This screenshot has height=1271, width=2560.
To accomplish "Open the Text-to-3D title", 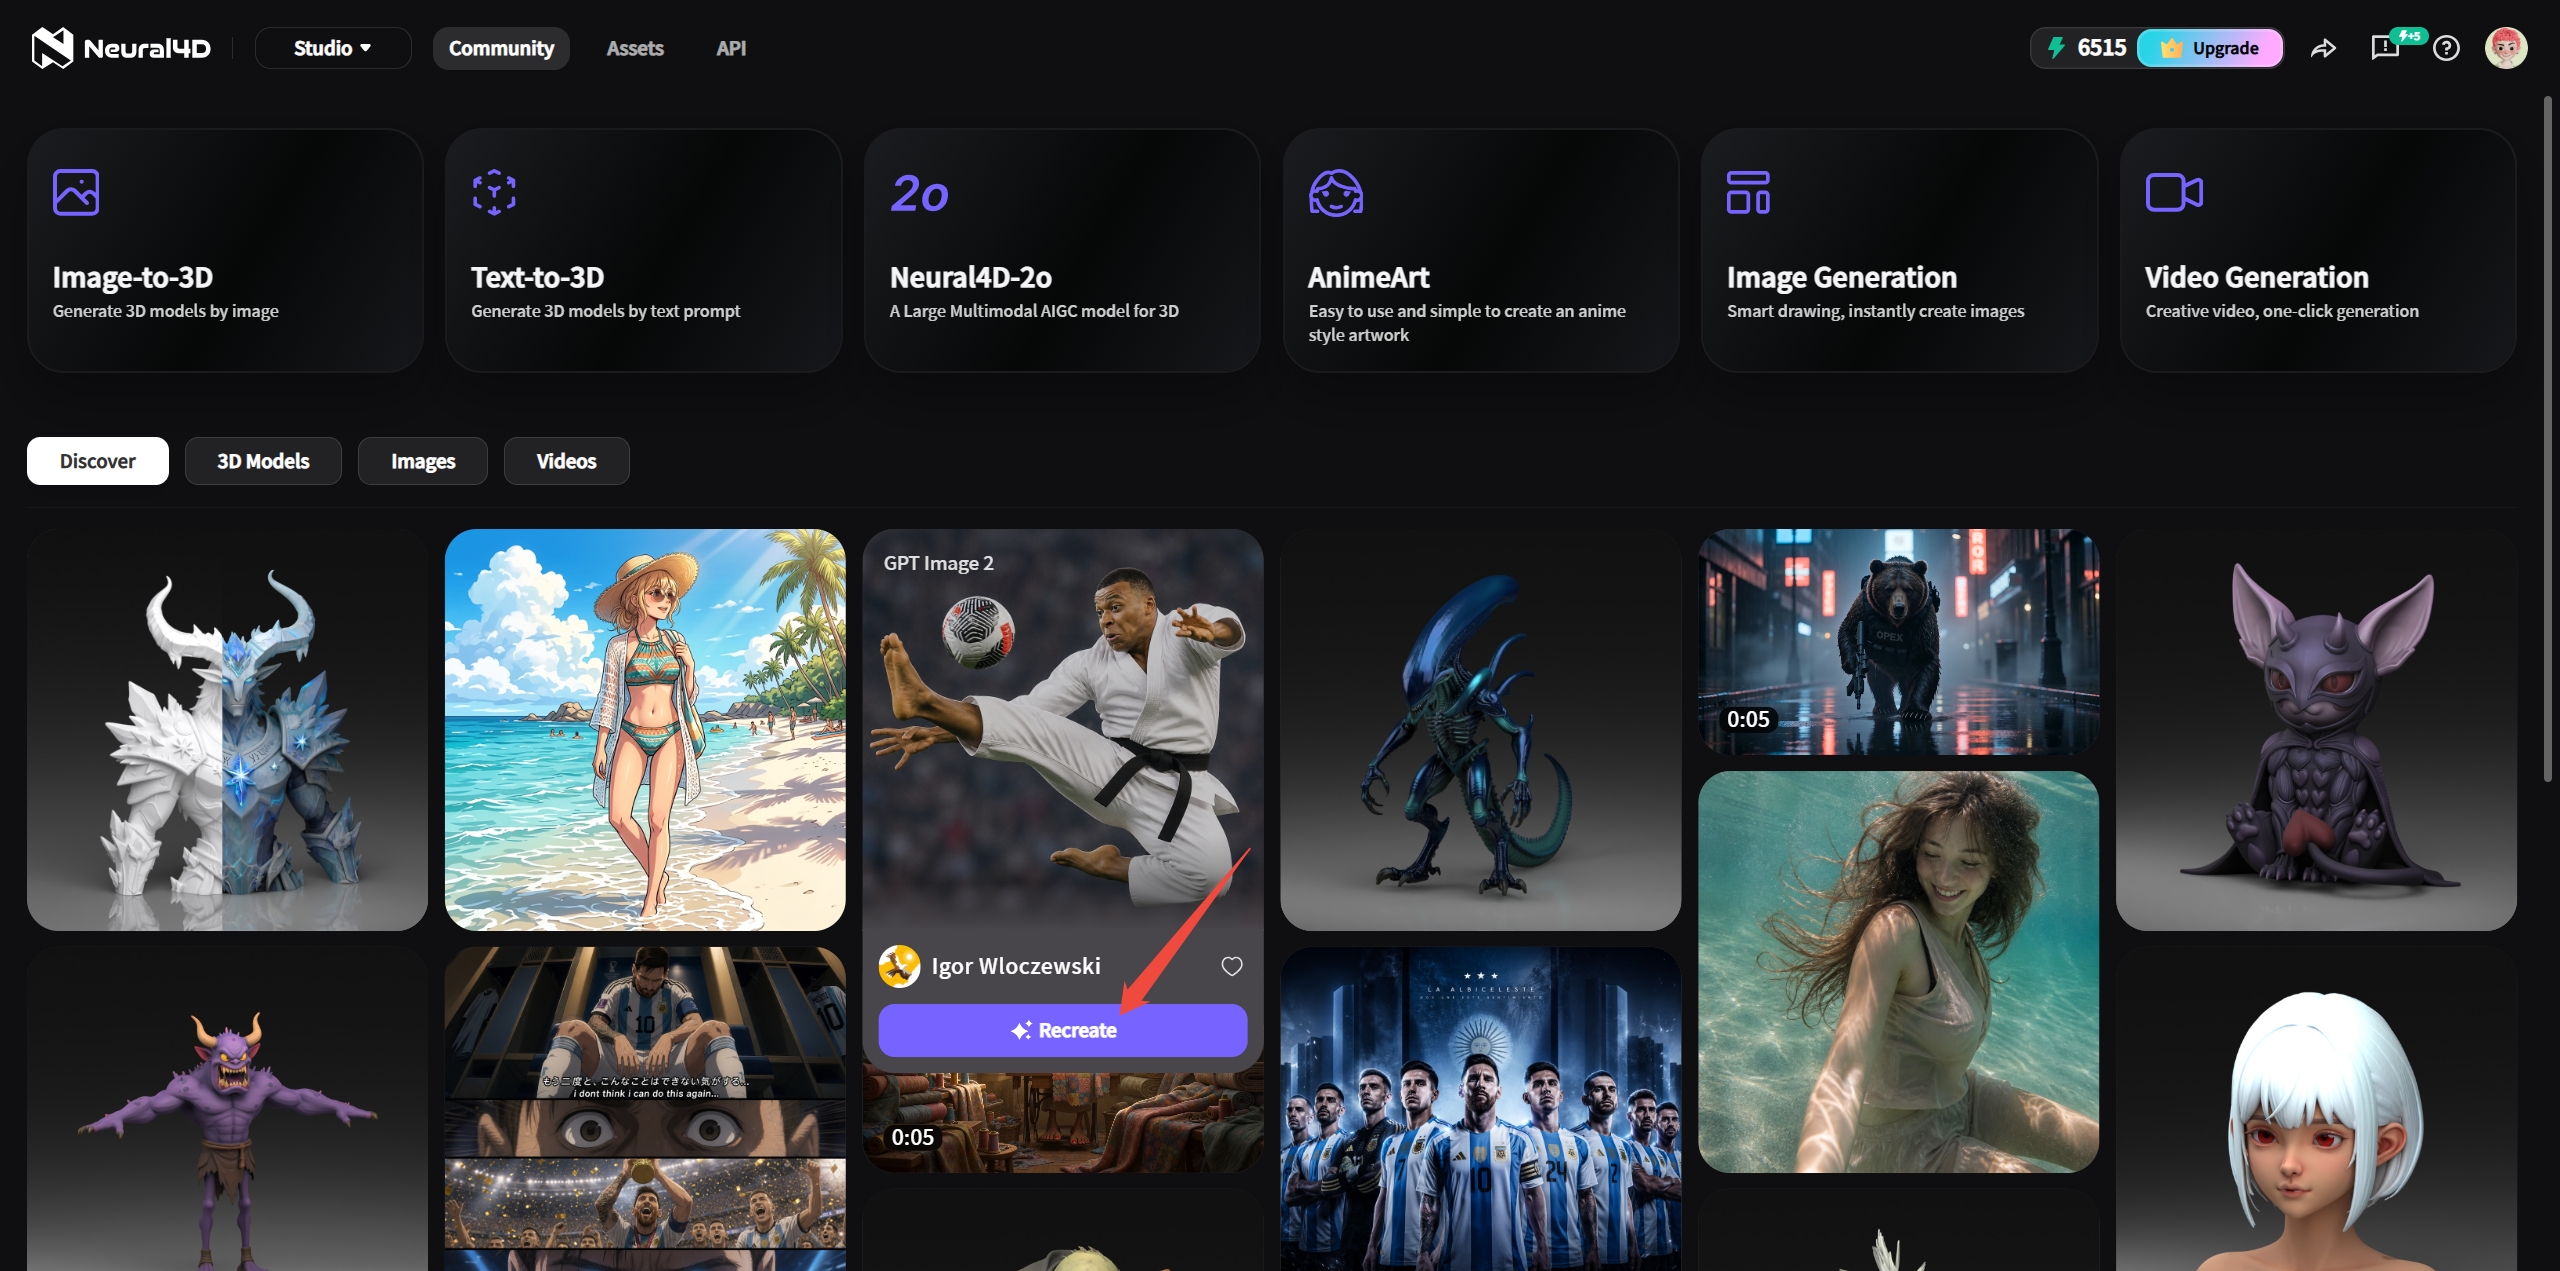I will (x=538, y=277).
